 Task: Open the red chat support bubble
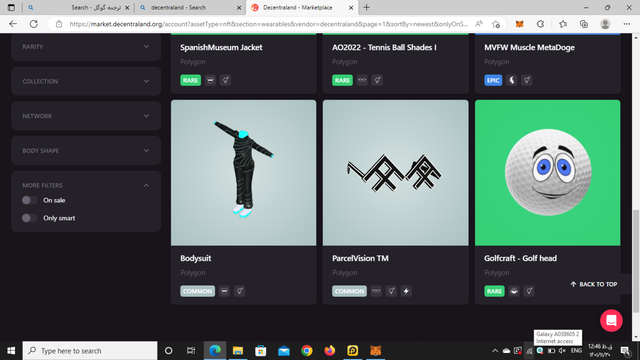(611, 320)
